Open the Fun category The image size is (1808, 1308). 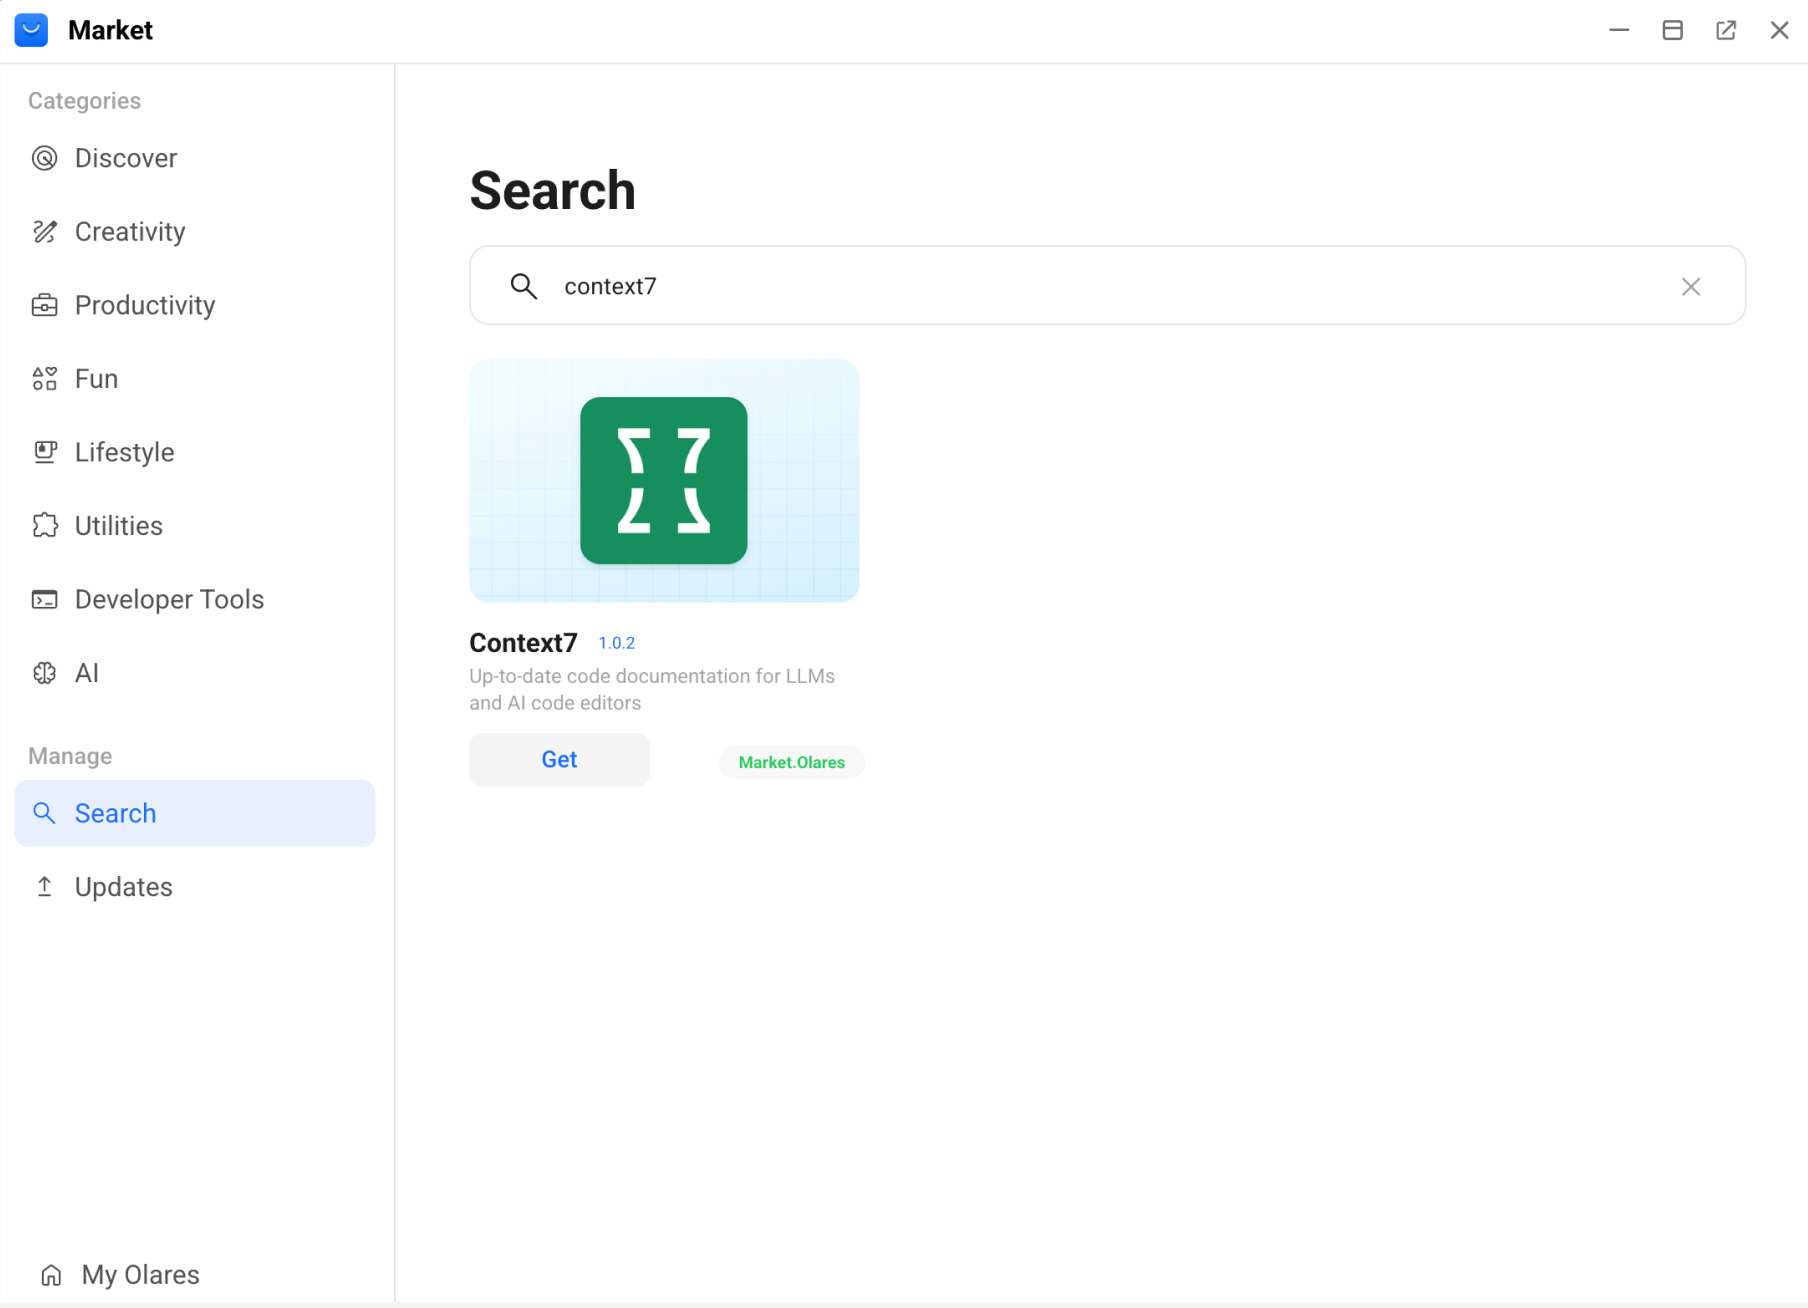(95, 378)
